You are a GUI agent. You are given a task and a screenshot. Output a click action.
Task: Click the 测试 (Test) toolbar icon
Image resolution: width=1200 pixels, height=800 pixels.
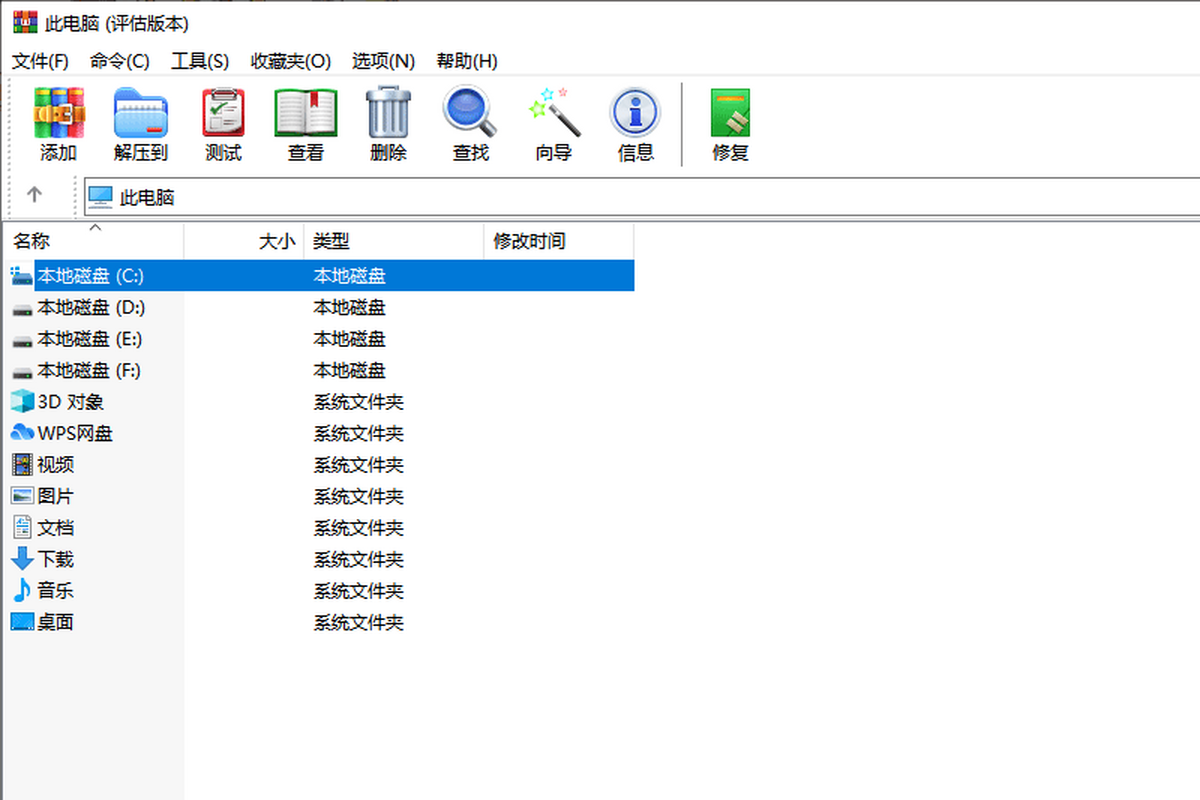click(x=223, y=112)
